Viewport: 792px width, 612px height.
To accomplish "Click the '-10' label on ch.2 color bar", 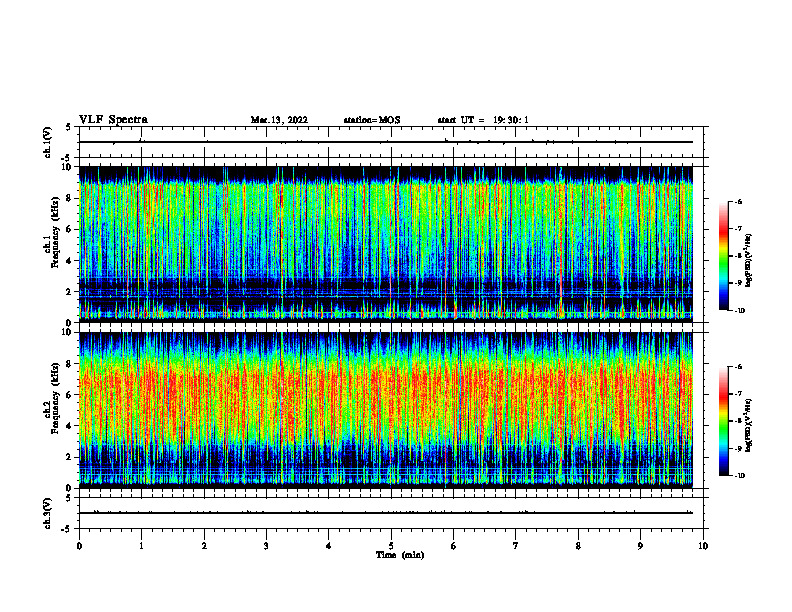I will coord(740,475).
